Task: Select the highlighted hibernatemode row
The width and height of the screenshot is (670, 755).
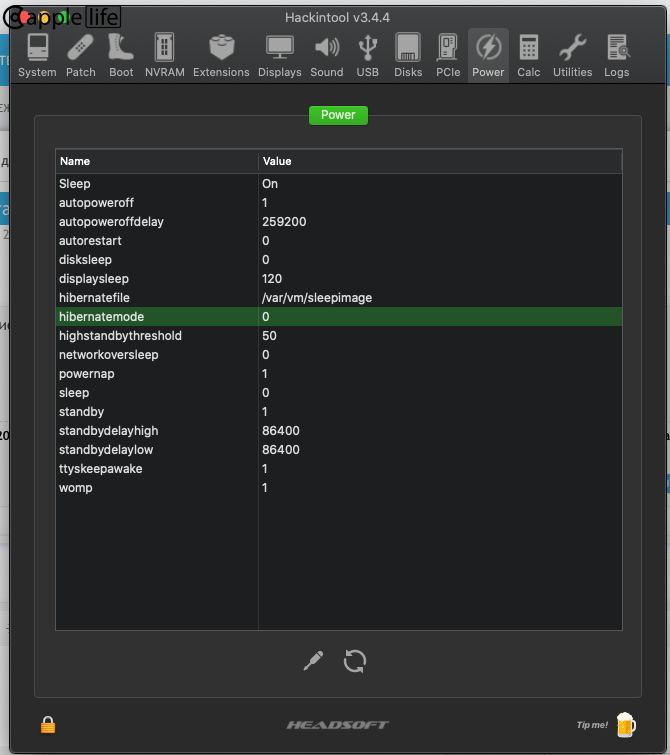Action: (339, 317)
